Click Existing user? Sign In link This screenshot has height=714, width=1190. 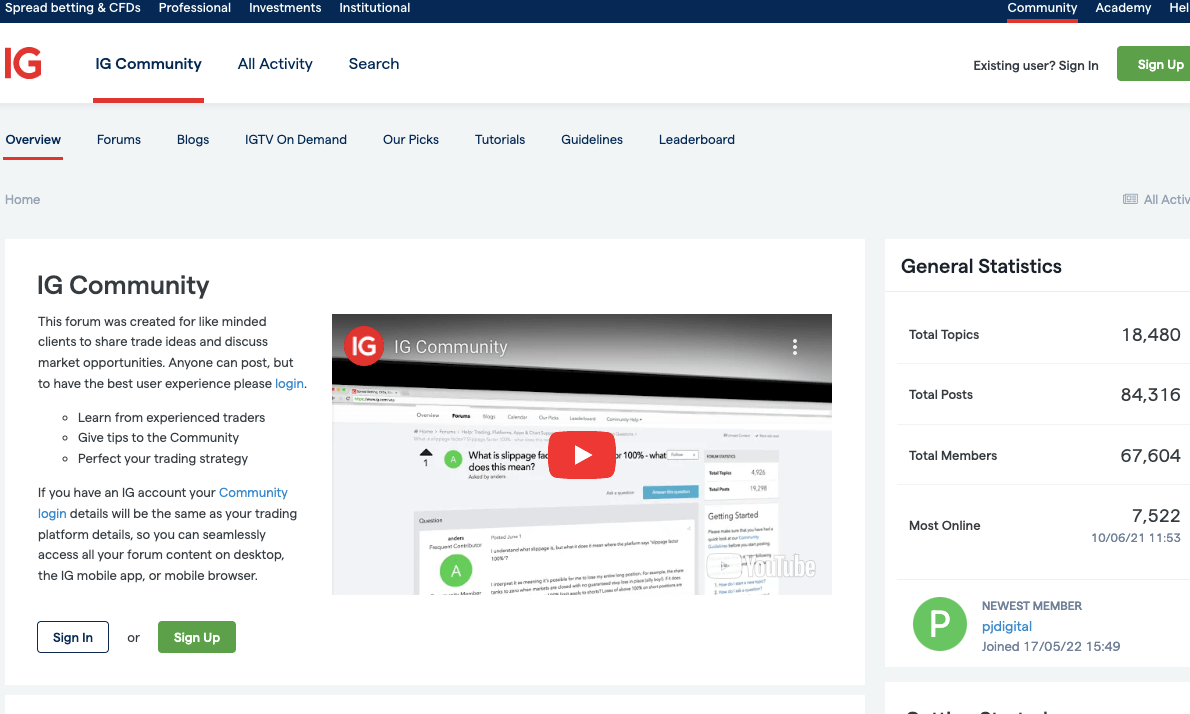pyautogui.click(x=1035, y=65)
